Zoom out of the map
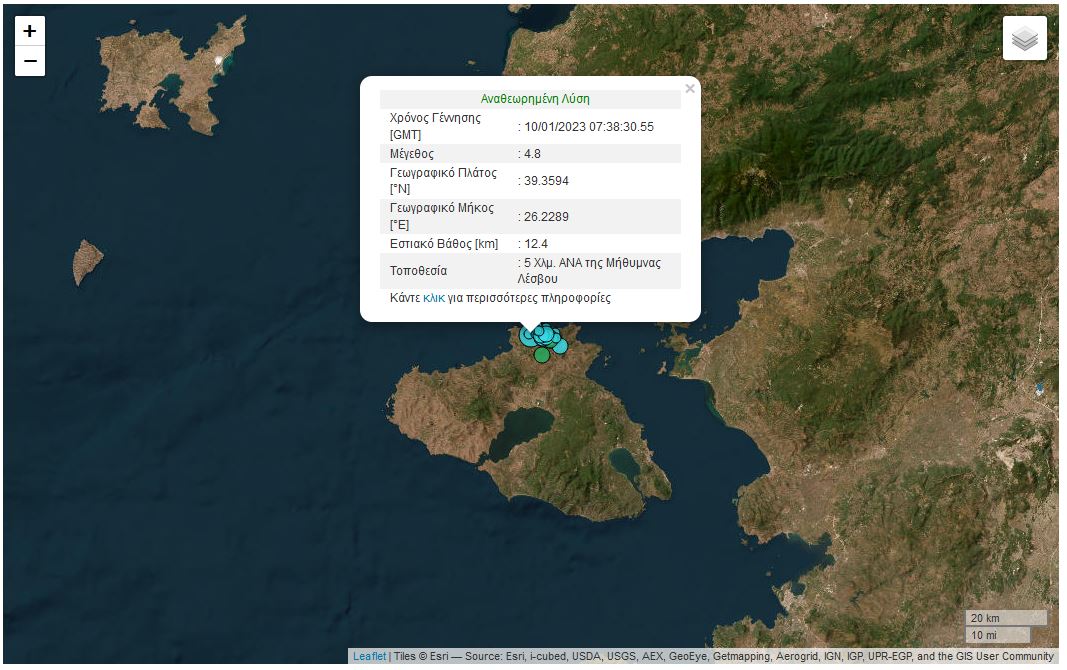The image size is (1067, 670). (30, 62)
